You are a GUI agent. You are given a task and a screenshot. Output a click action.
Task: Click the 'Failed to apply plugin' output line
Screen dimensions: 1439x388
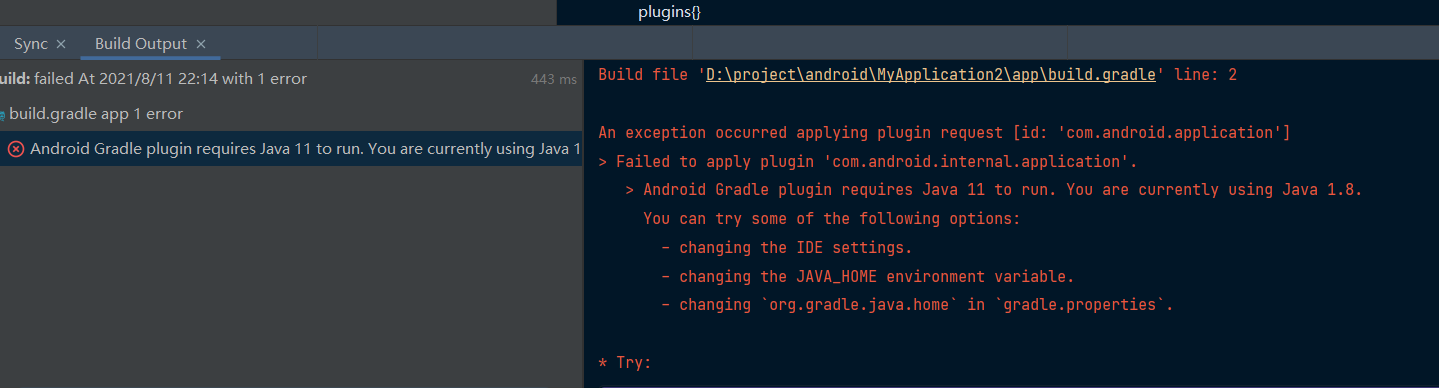coord(868,161)
